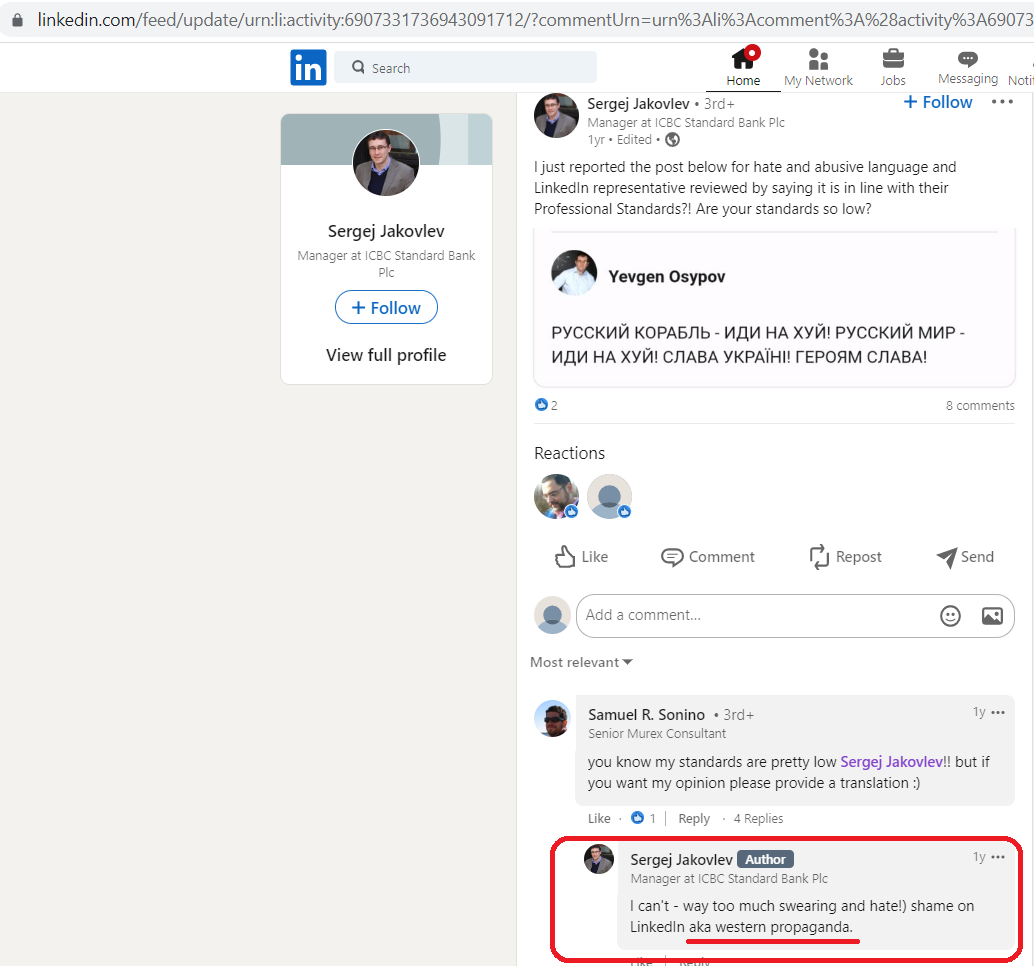The width and height of the screenshot is (1034, 966).
Task: Click the LinkedIn logo icon
Action: coord(308,67)
